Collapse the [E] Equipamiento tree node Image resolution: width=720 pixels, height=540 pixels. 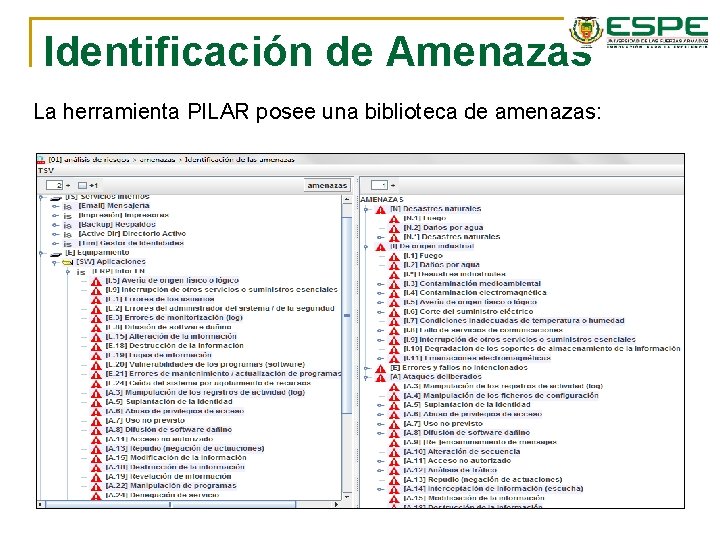(42, 253)
